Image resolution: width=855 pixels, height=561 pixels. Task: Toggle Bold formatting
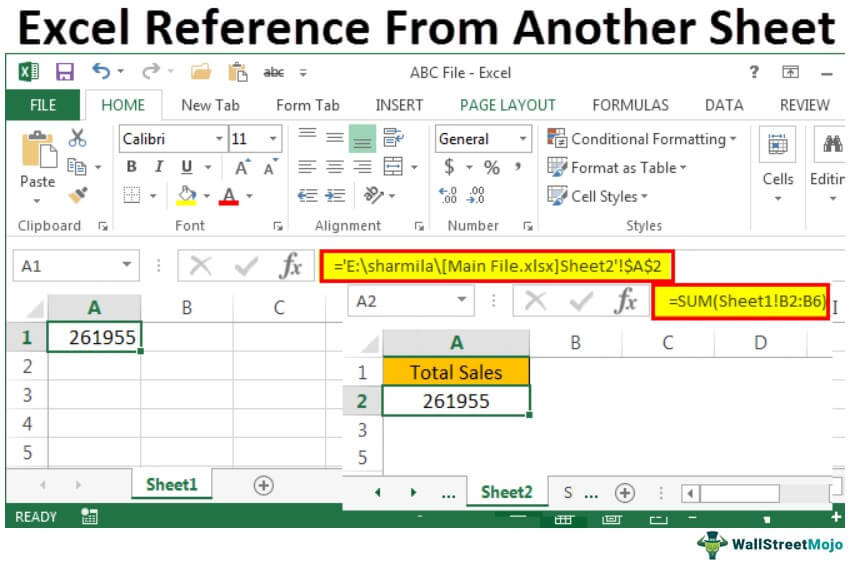click(131, 167)
